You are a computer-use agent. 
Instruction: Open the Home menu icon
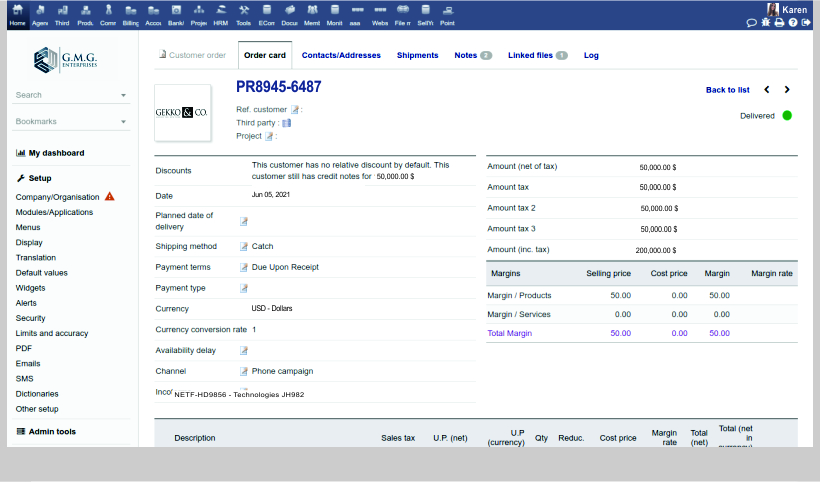pyautogui.click(x=17, y=13)
